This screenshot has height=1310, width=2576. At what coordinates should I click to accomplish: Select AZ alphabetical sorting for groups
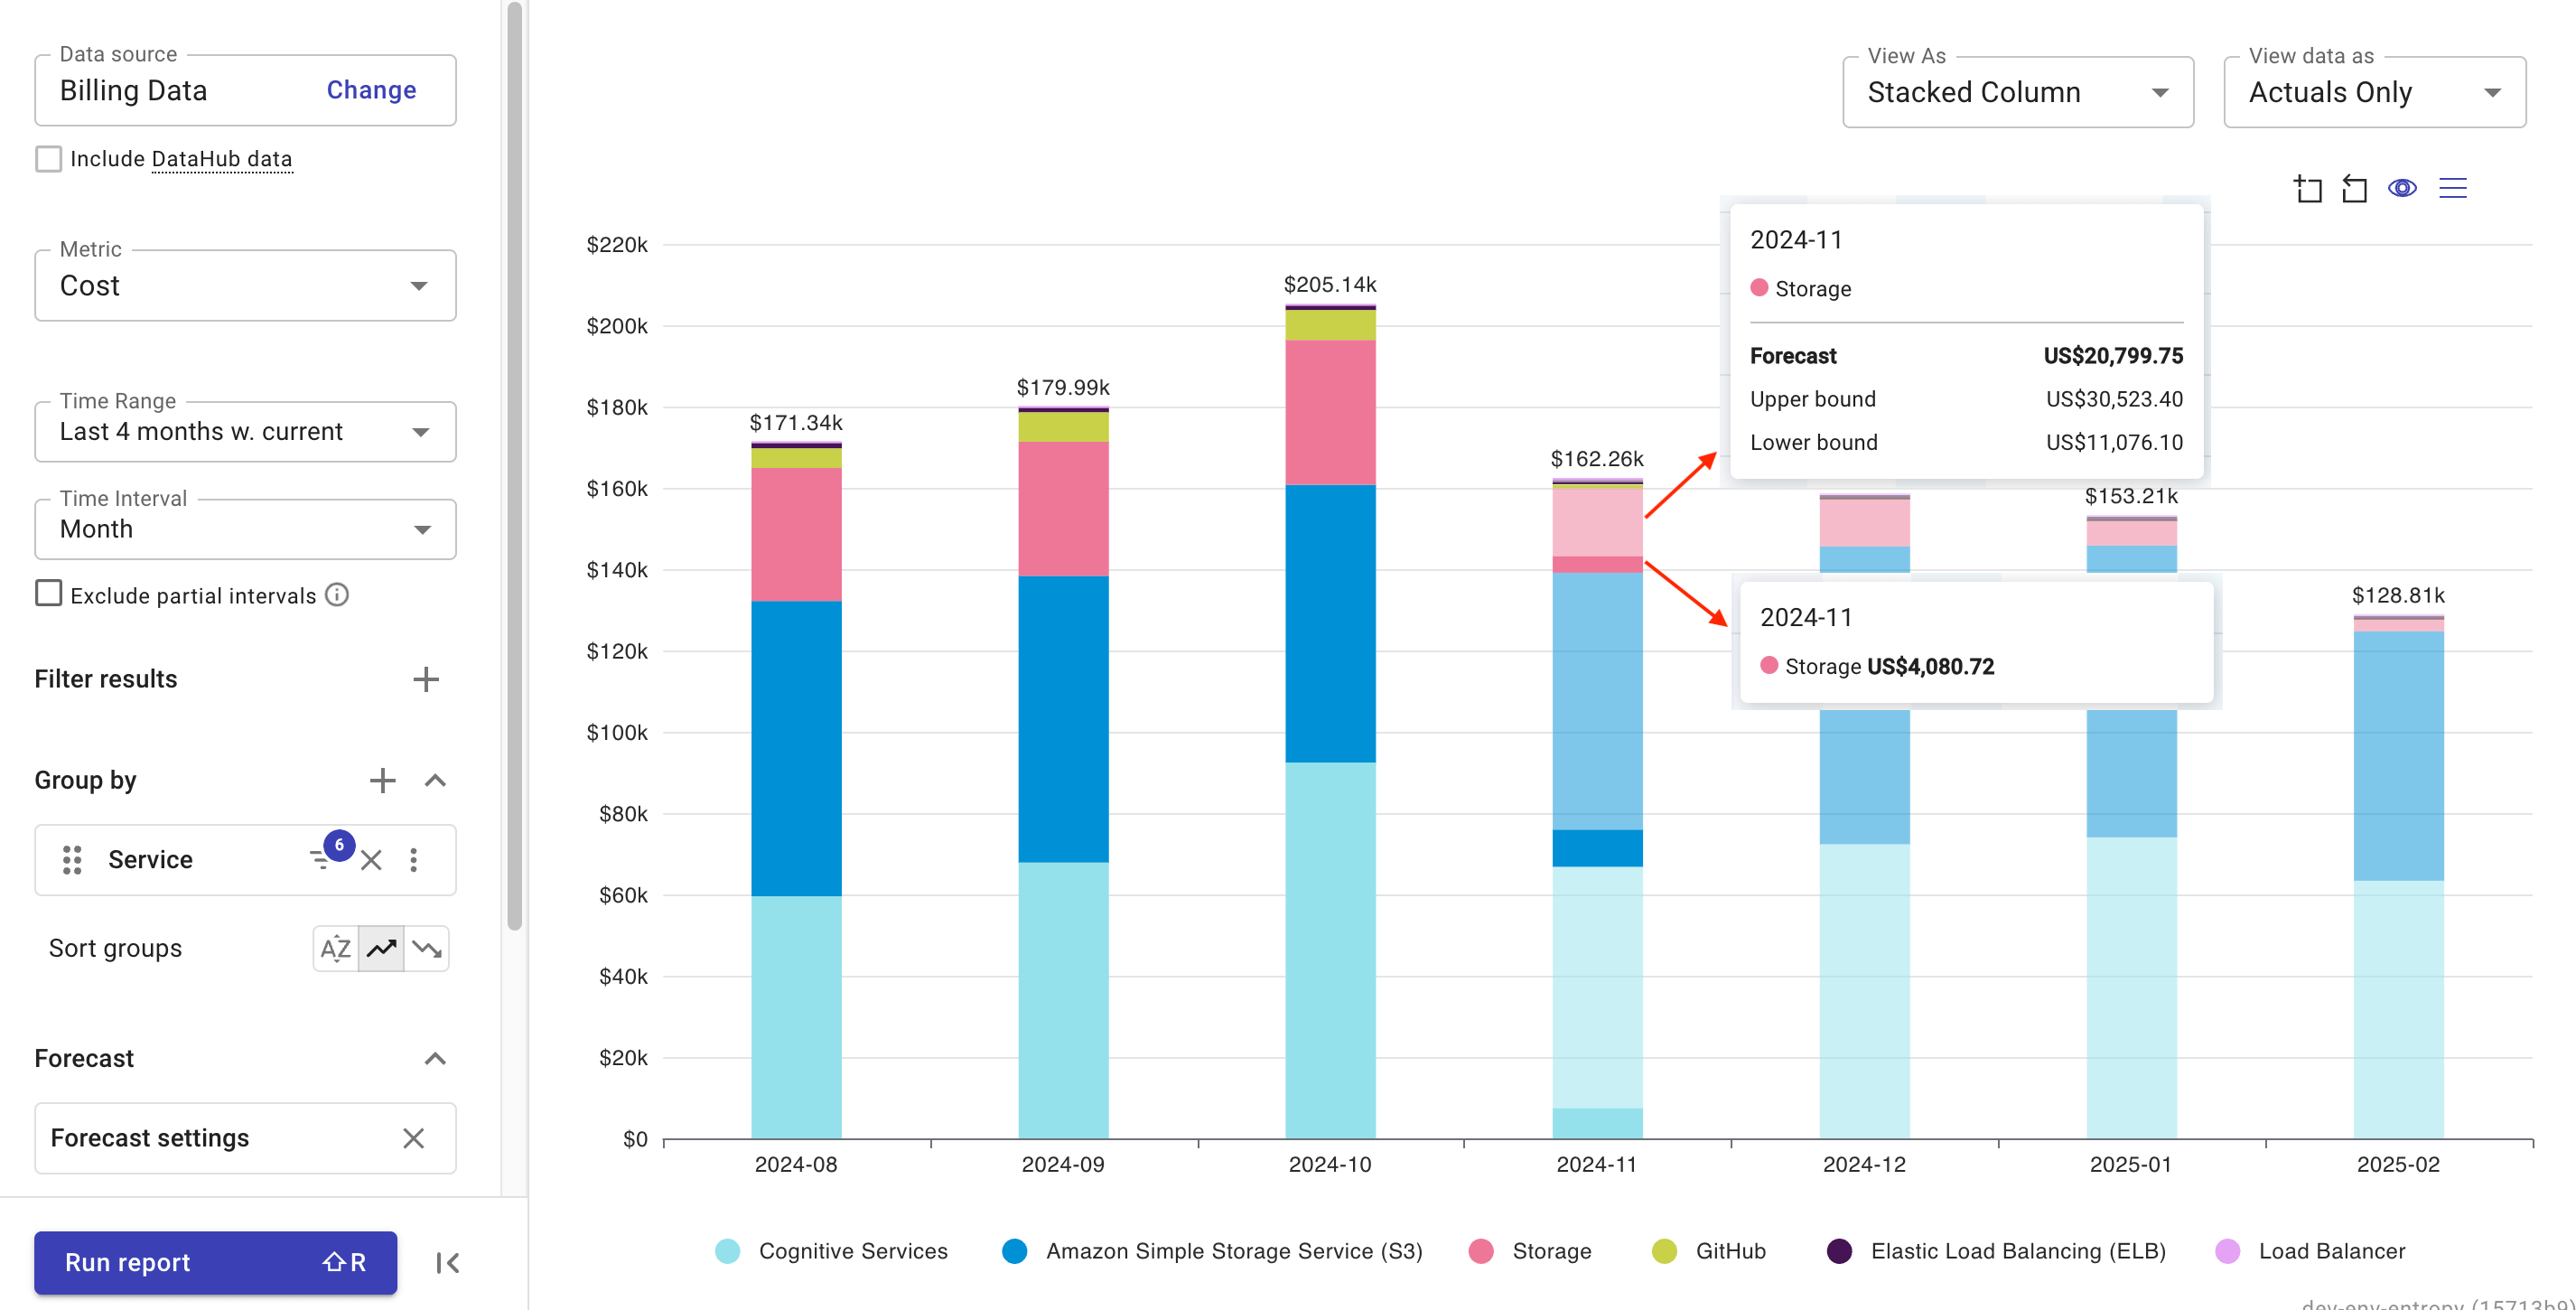tap(335, 948)
